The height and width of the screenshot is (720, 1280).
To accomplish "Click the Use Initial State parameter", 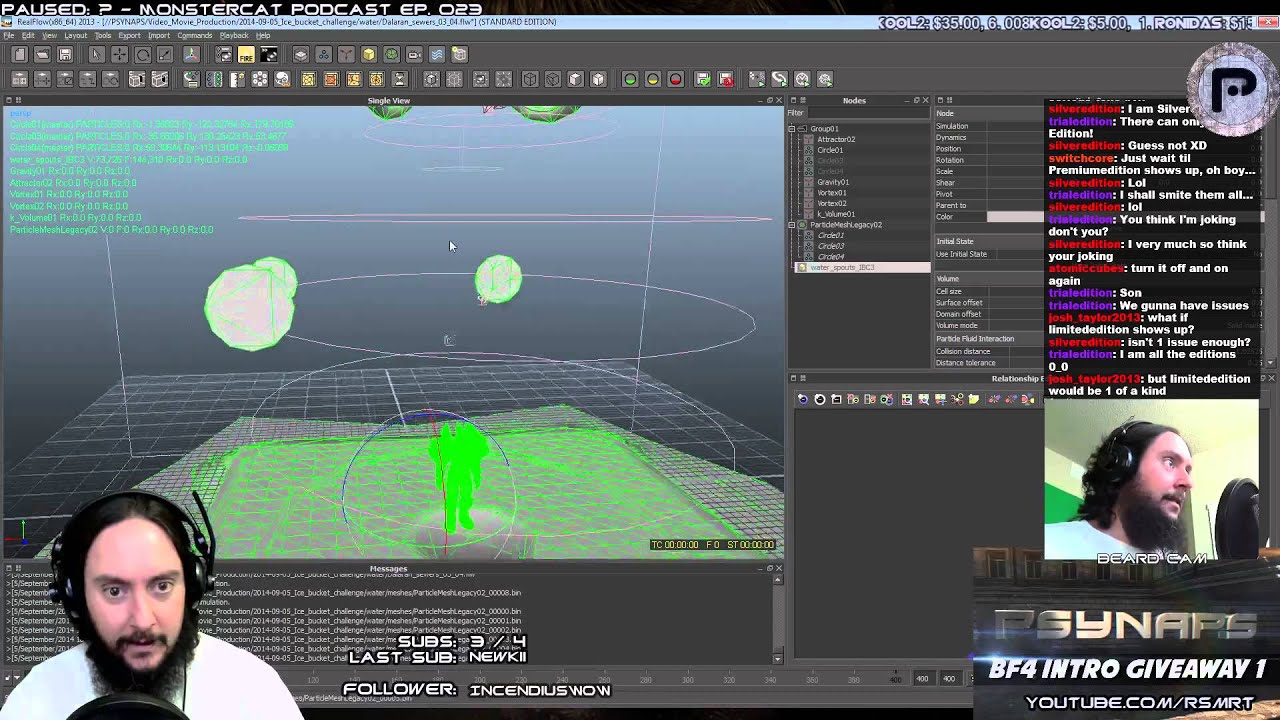I will [988, 254].
